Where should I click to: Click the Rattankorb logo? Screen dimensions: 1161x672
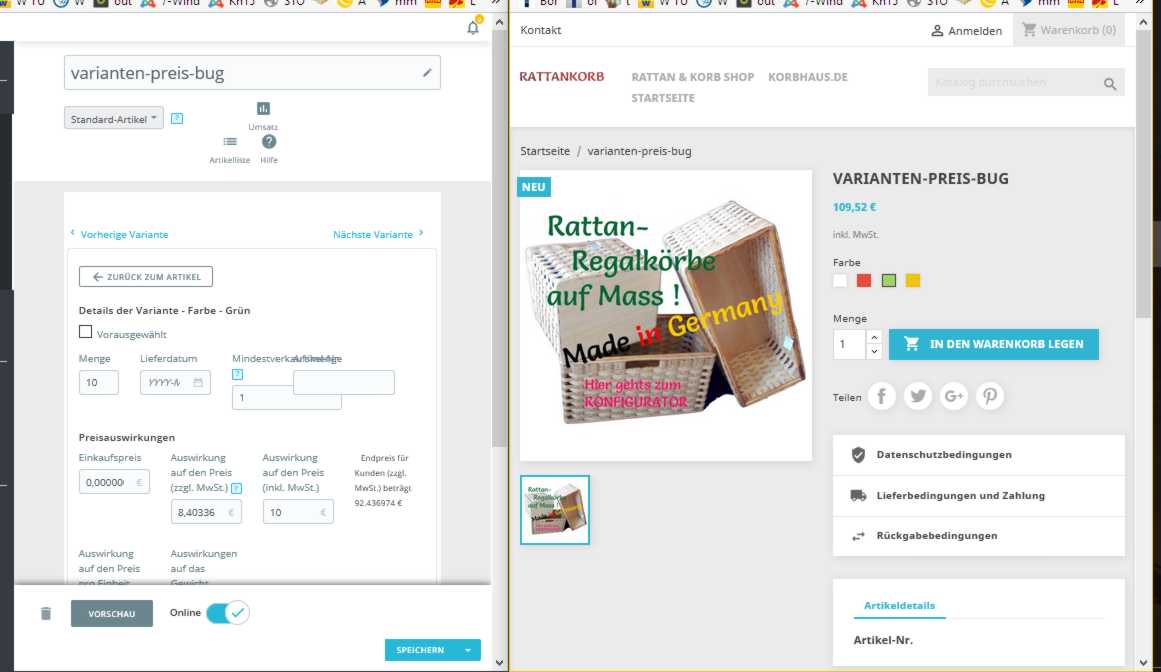pyautogui.click(x=561, y=76)
